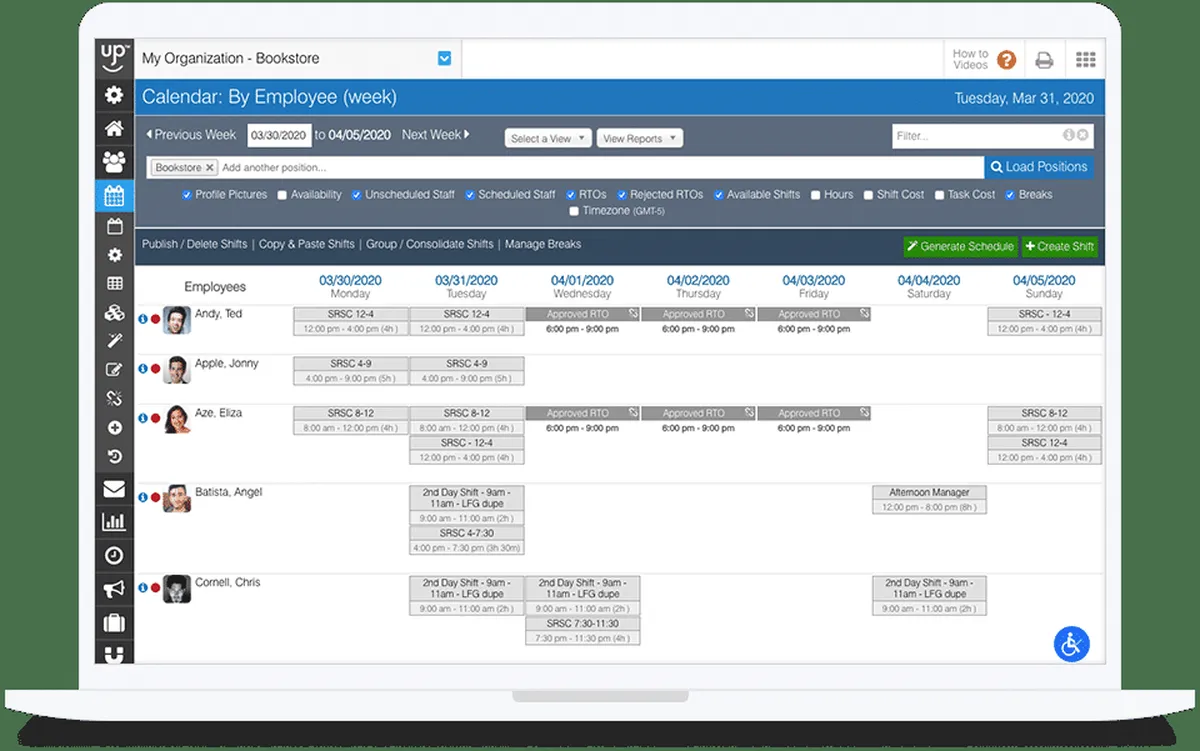This screenshot has width=1200, height=751.
Task: Open the apps grid icon top right
Action: 1086,60
